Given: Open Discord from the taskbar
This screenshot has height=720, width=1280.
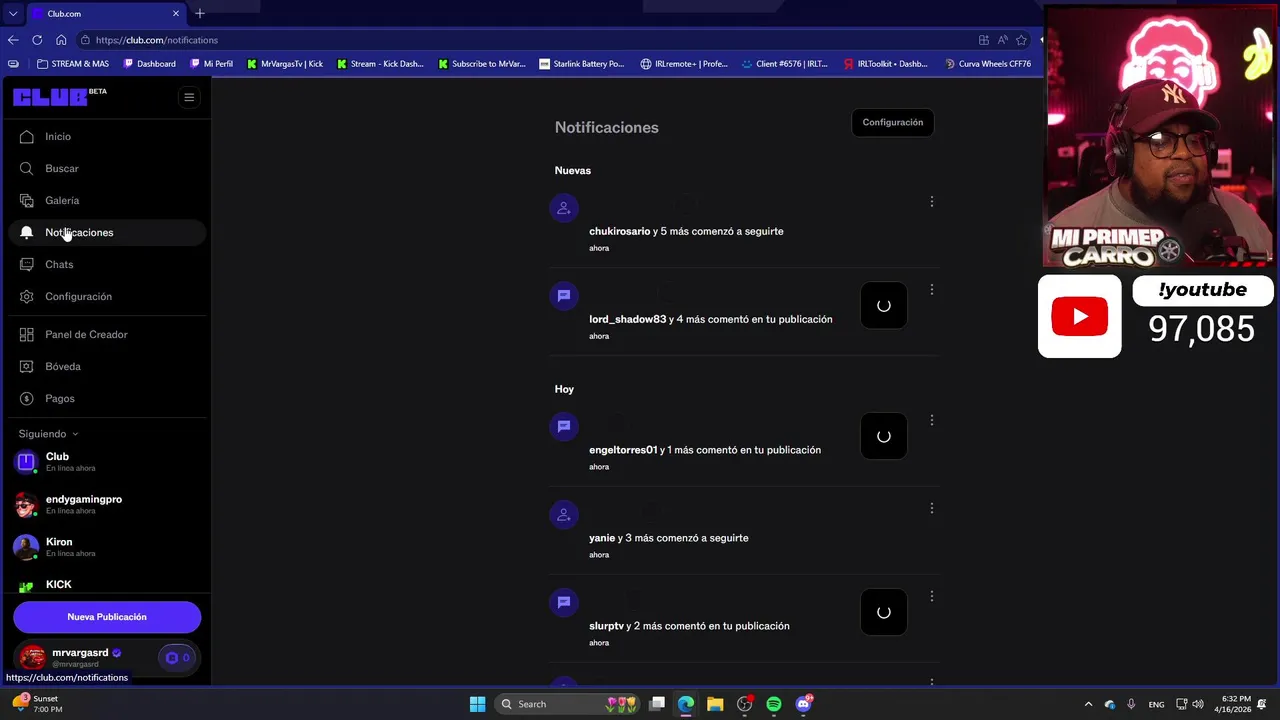Looking at the screenshot, I should click(803, 704).
